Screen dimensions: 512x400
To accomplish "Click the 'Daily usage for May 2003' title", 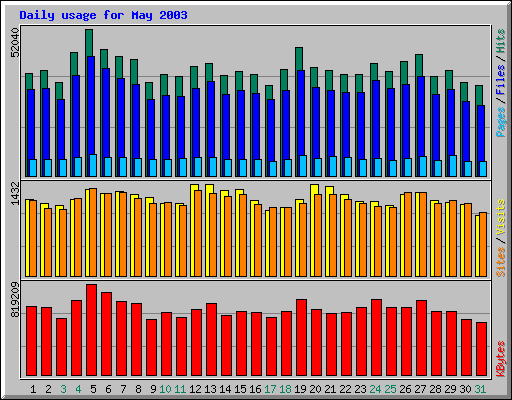I will pos(103,15).
